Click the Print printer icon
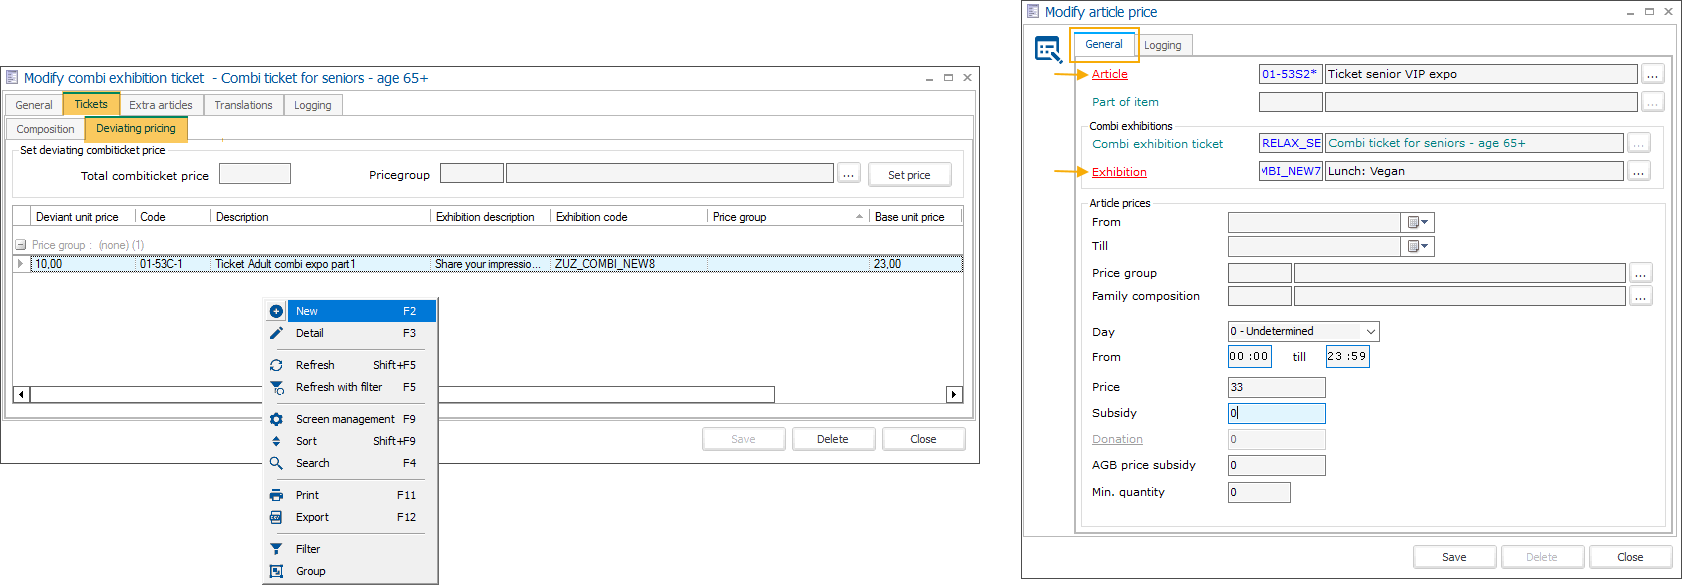The width and height of the screenshot is (1682, 585). (276, 495)
